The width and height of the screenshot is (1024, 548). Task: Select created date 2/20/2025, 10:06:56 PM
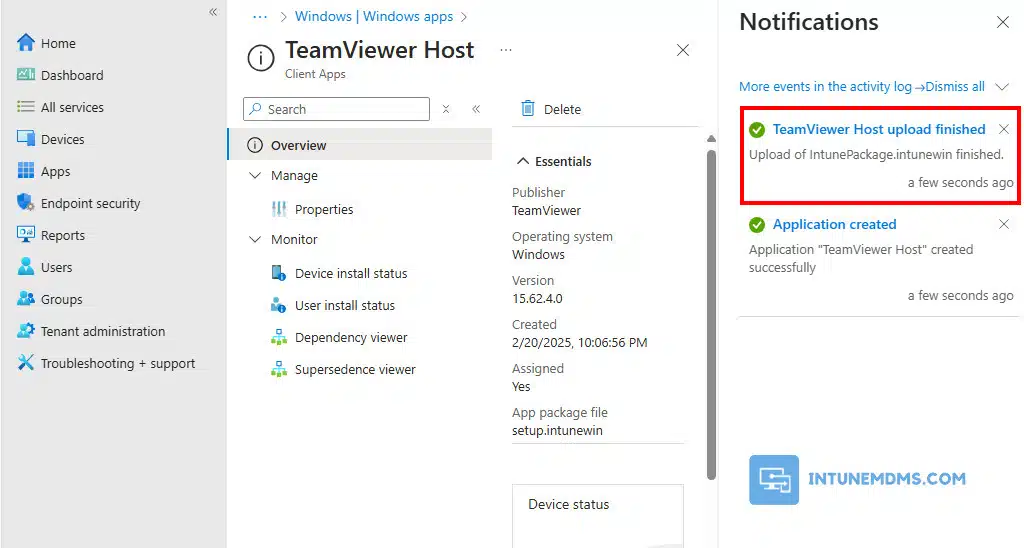579,342
